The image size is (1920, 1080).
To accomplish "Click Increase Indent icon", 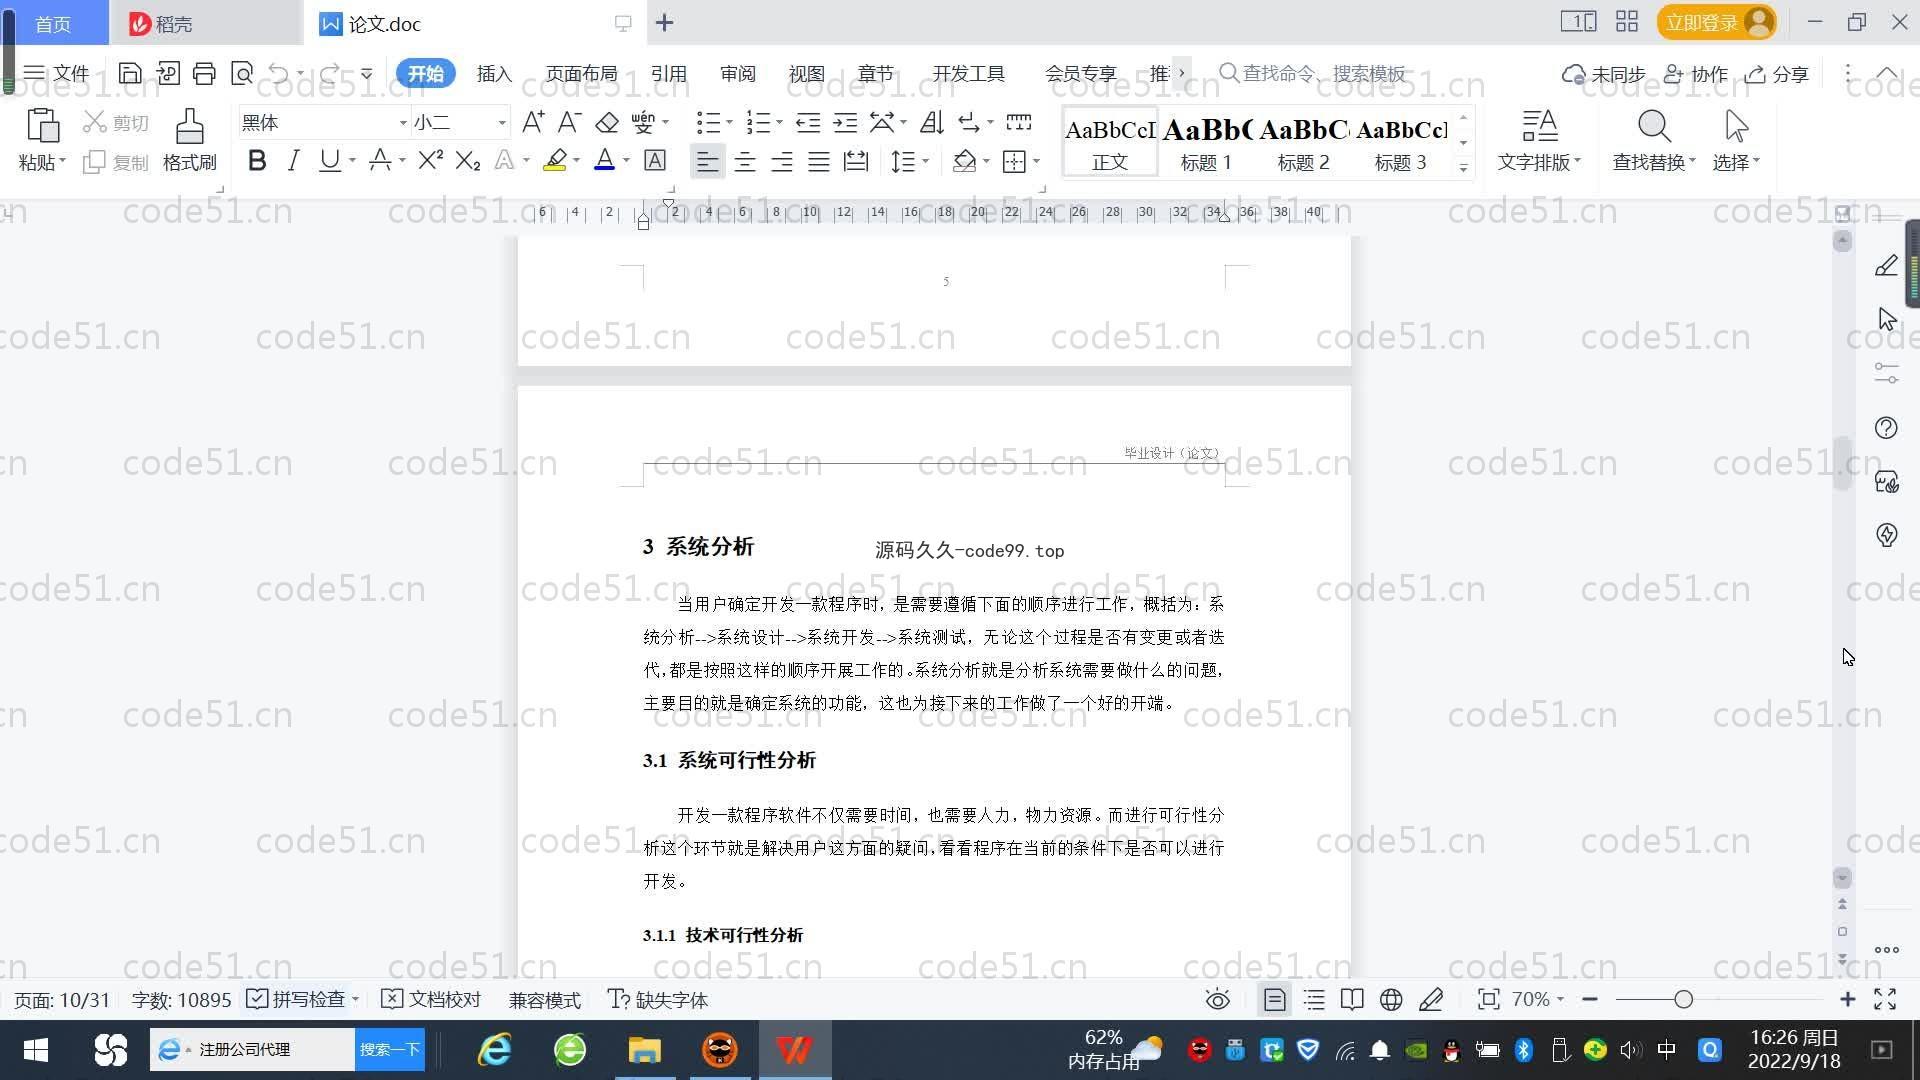I will [x=845, y=122].
